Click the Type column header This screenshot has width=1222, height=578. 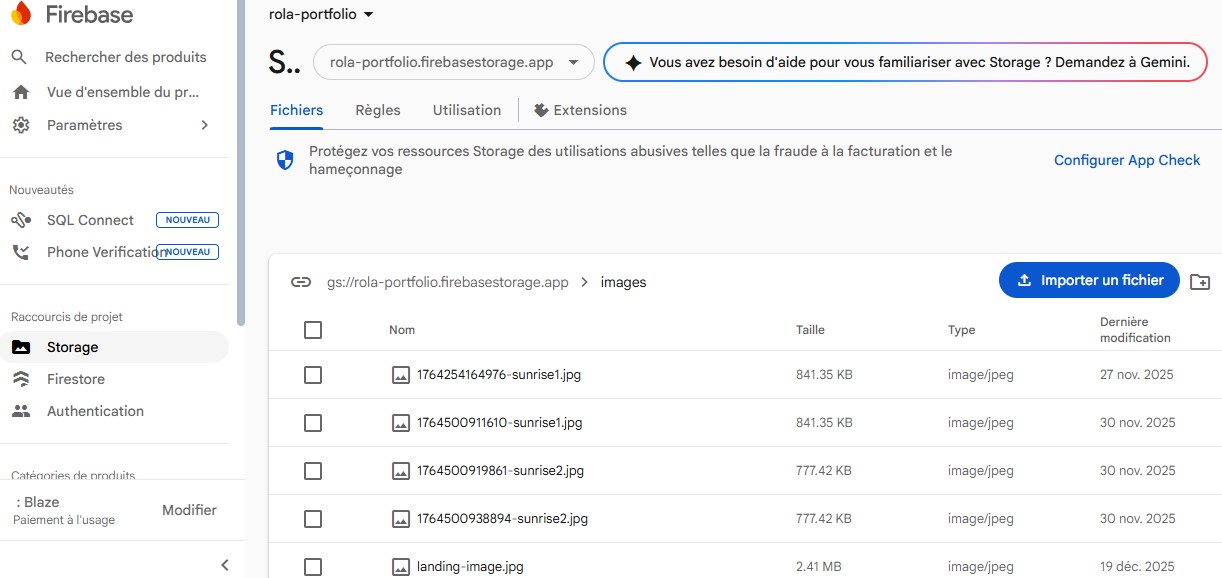tap(962, 330)
